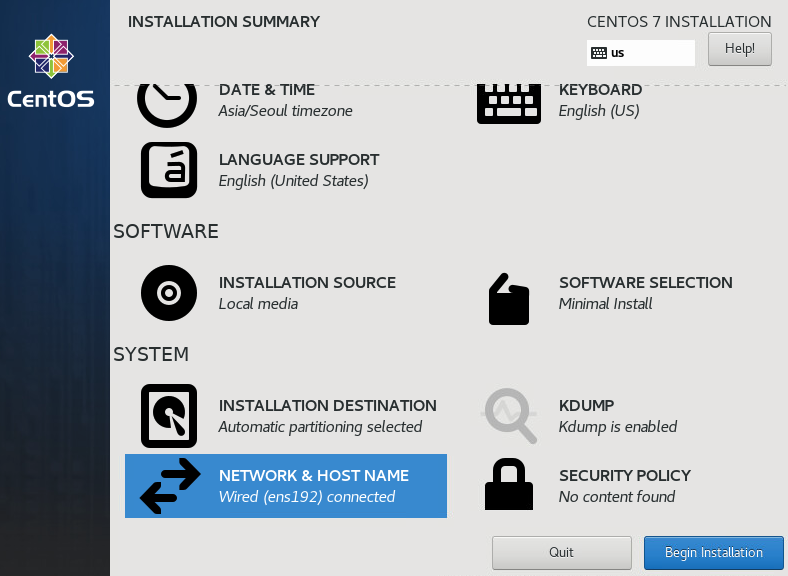
Task: Open KEYBOARD settings label
Action: [x=601, y=90]
